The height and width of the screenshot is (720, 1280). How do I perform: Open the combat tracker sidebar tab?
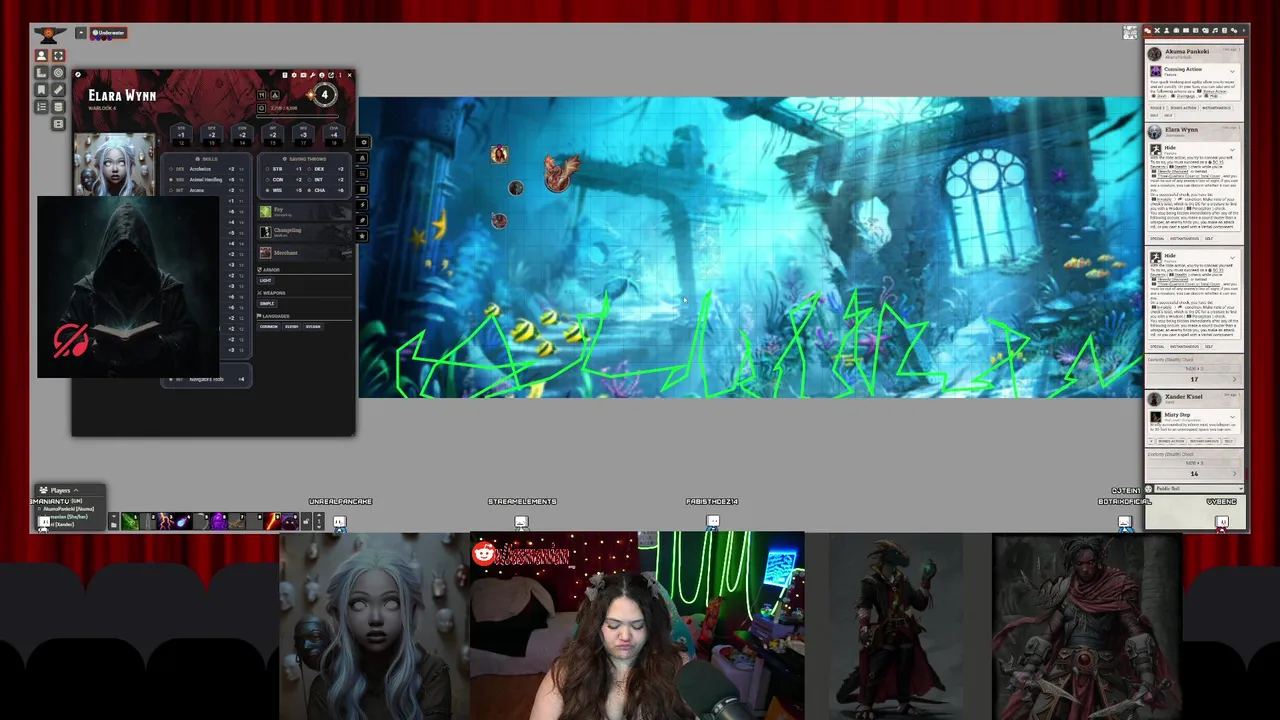coord(1157,31)
